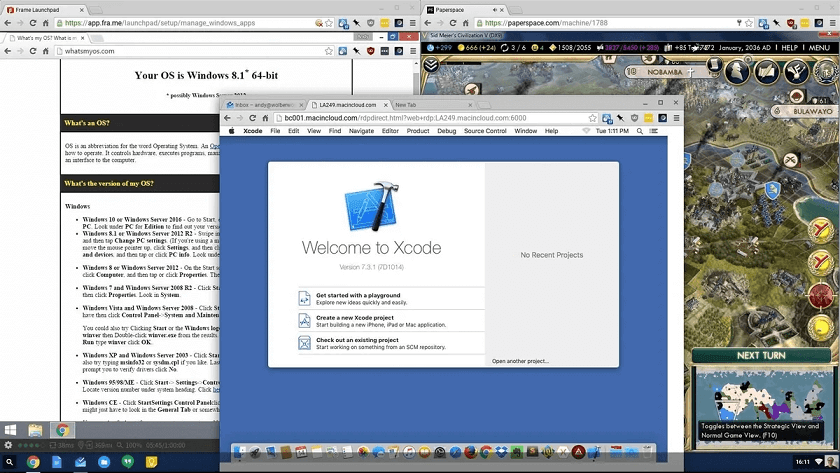Select Create a new Xcode project
The width and height of the screenshot is (840, 473).
(x=366, y=319)
